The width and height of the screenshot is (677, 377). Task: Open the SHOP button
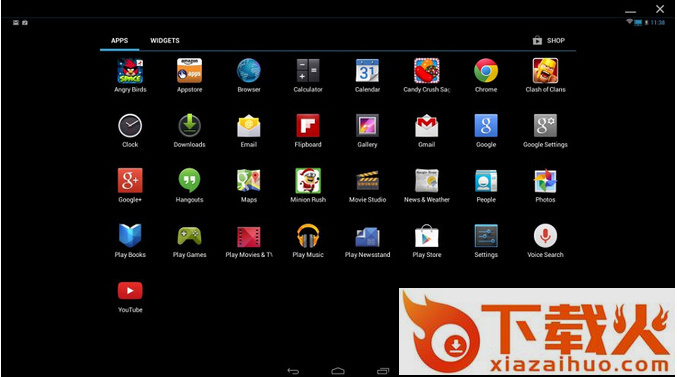coord(549,41)
